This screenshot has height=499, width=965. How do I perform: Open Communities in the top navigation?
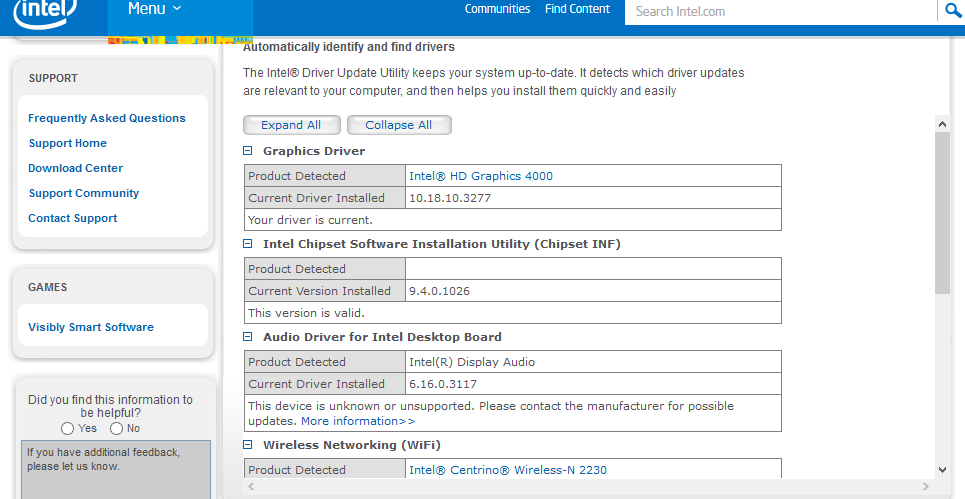coord(497,9)
